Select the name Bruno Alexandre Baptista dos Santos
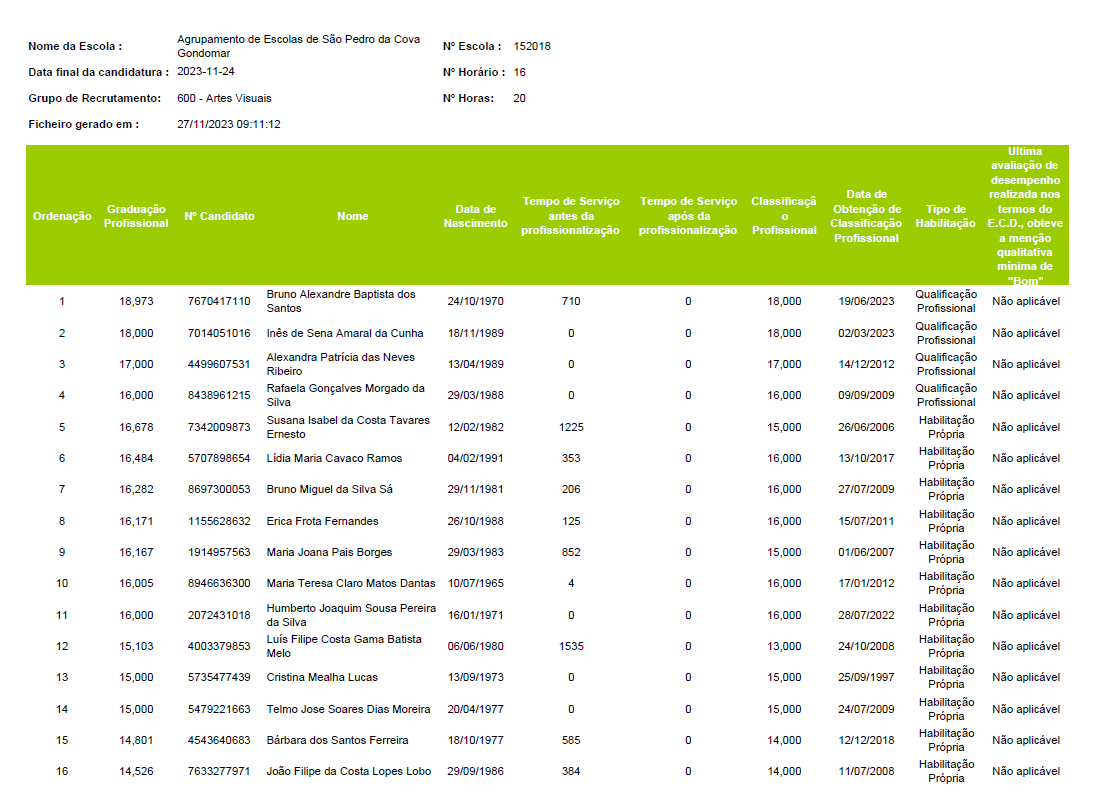1110x805 pixels. 340,301
